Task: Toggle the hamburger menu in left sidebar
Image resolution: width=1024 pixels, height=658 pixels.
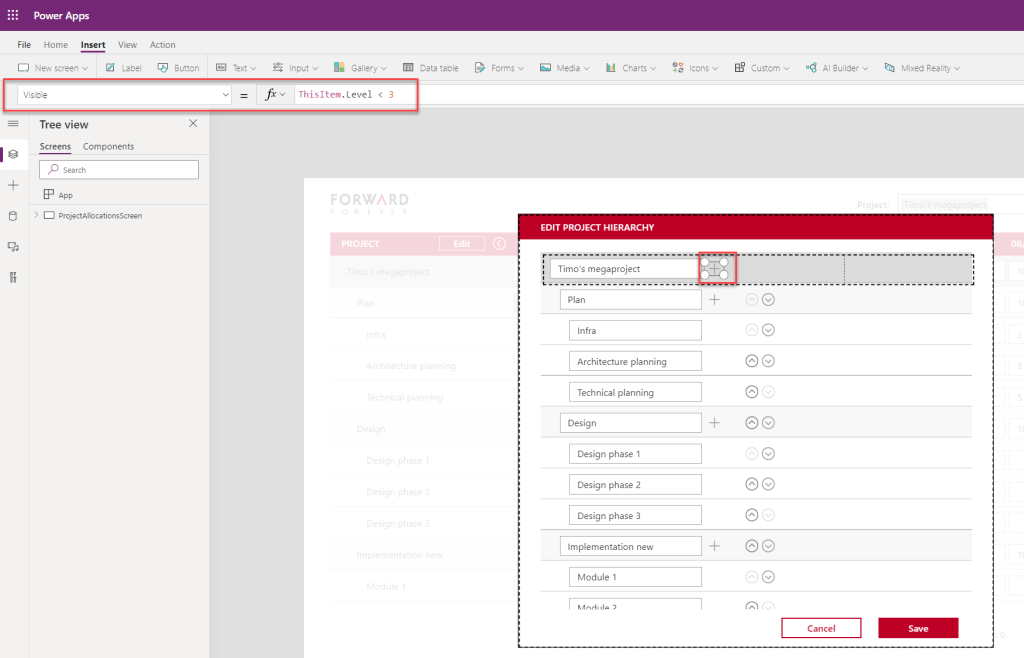Action: pyautogui.click(x=13, y=123)
